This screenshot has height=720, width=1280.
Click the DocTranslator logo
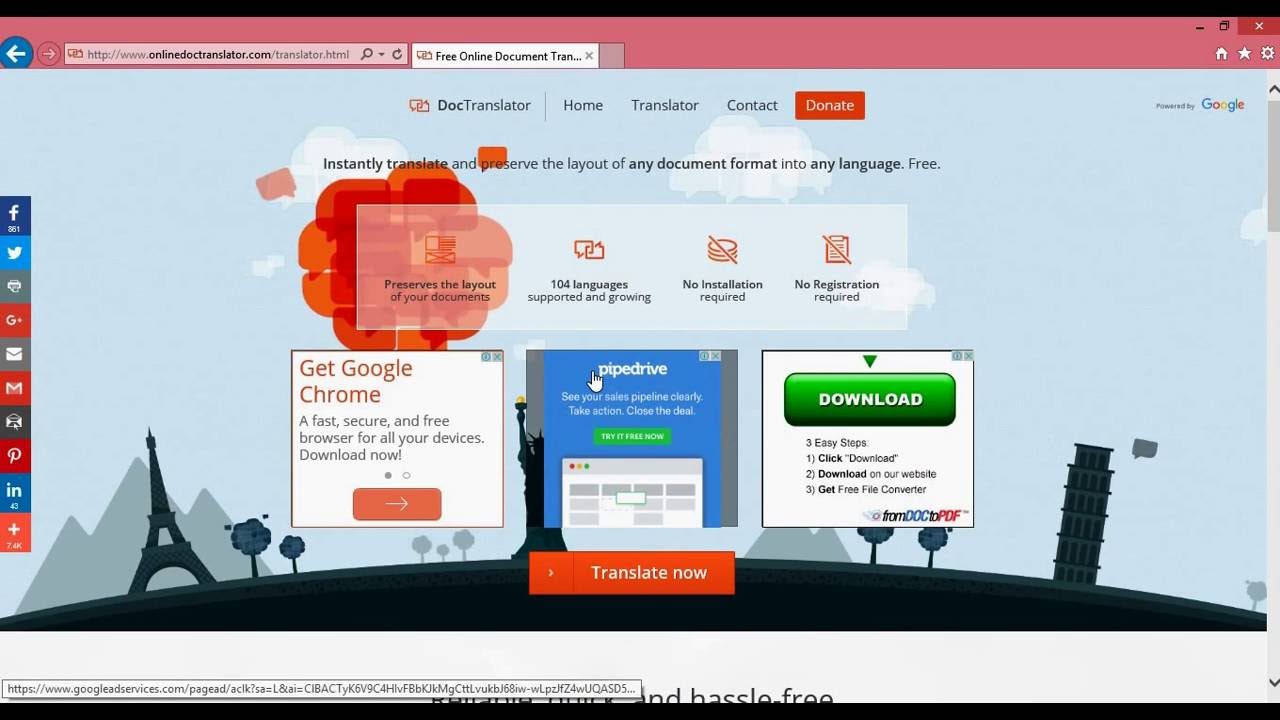pos(470,105)
